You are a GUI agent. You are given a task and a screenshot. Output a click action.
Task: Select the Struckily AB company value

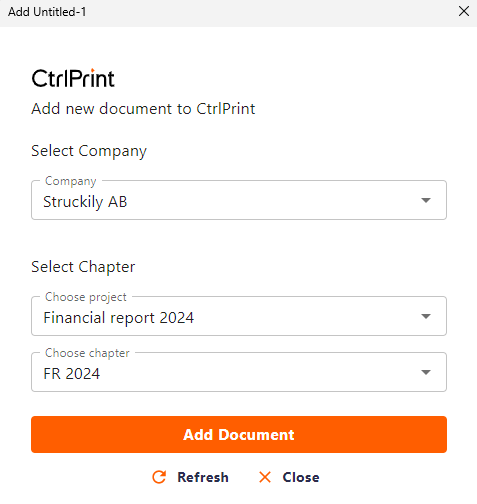coord(85,202)
